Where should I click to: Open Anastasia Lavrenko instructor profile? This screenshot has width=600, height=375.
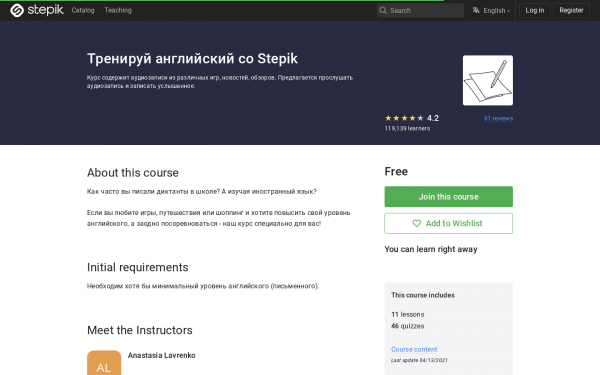pos(161,355)
